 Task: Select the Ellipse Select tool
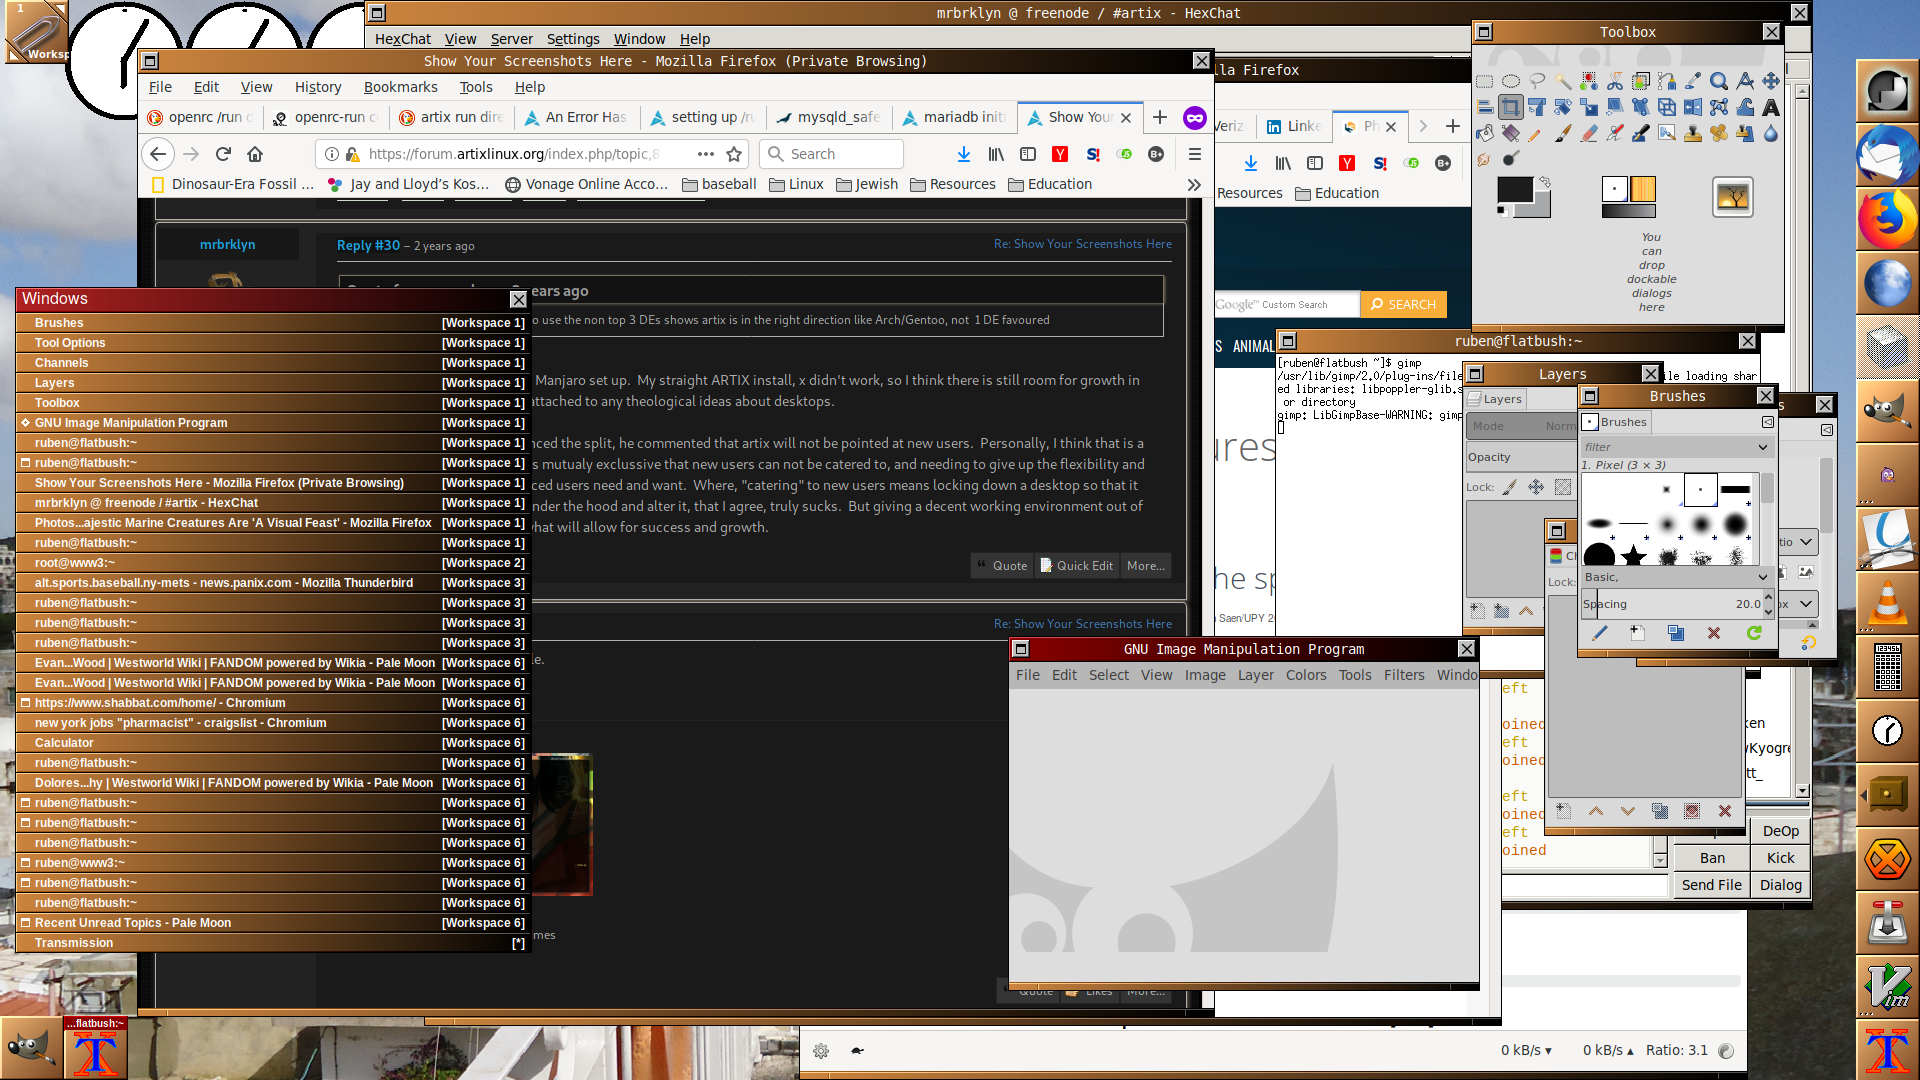click(1511, 81)
